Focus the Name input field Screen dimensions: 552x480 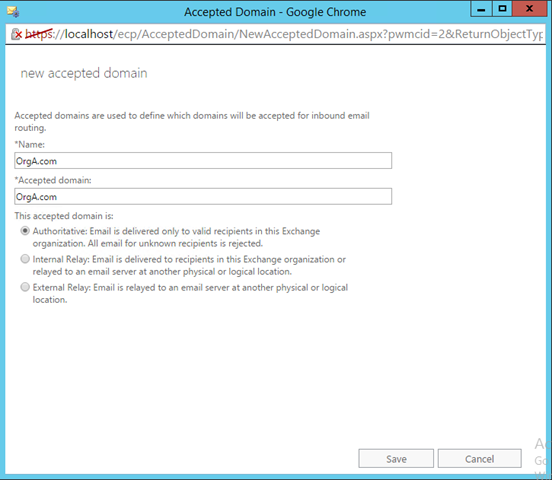click(203, 161)
